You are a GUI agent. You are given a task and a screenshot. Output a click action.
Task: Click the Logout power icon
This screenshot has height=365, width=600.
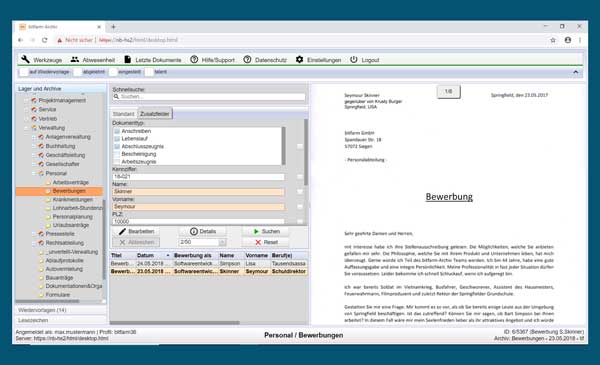354,59
